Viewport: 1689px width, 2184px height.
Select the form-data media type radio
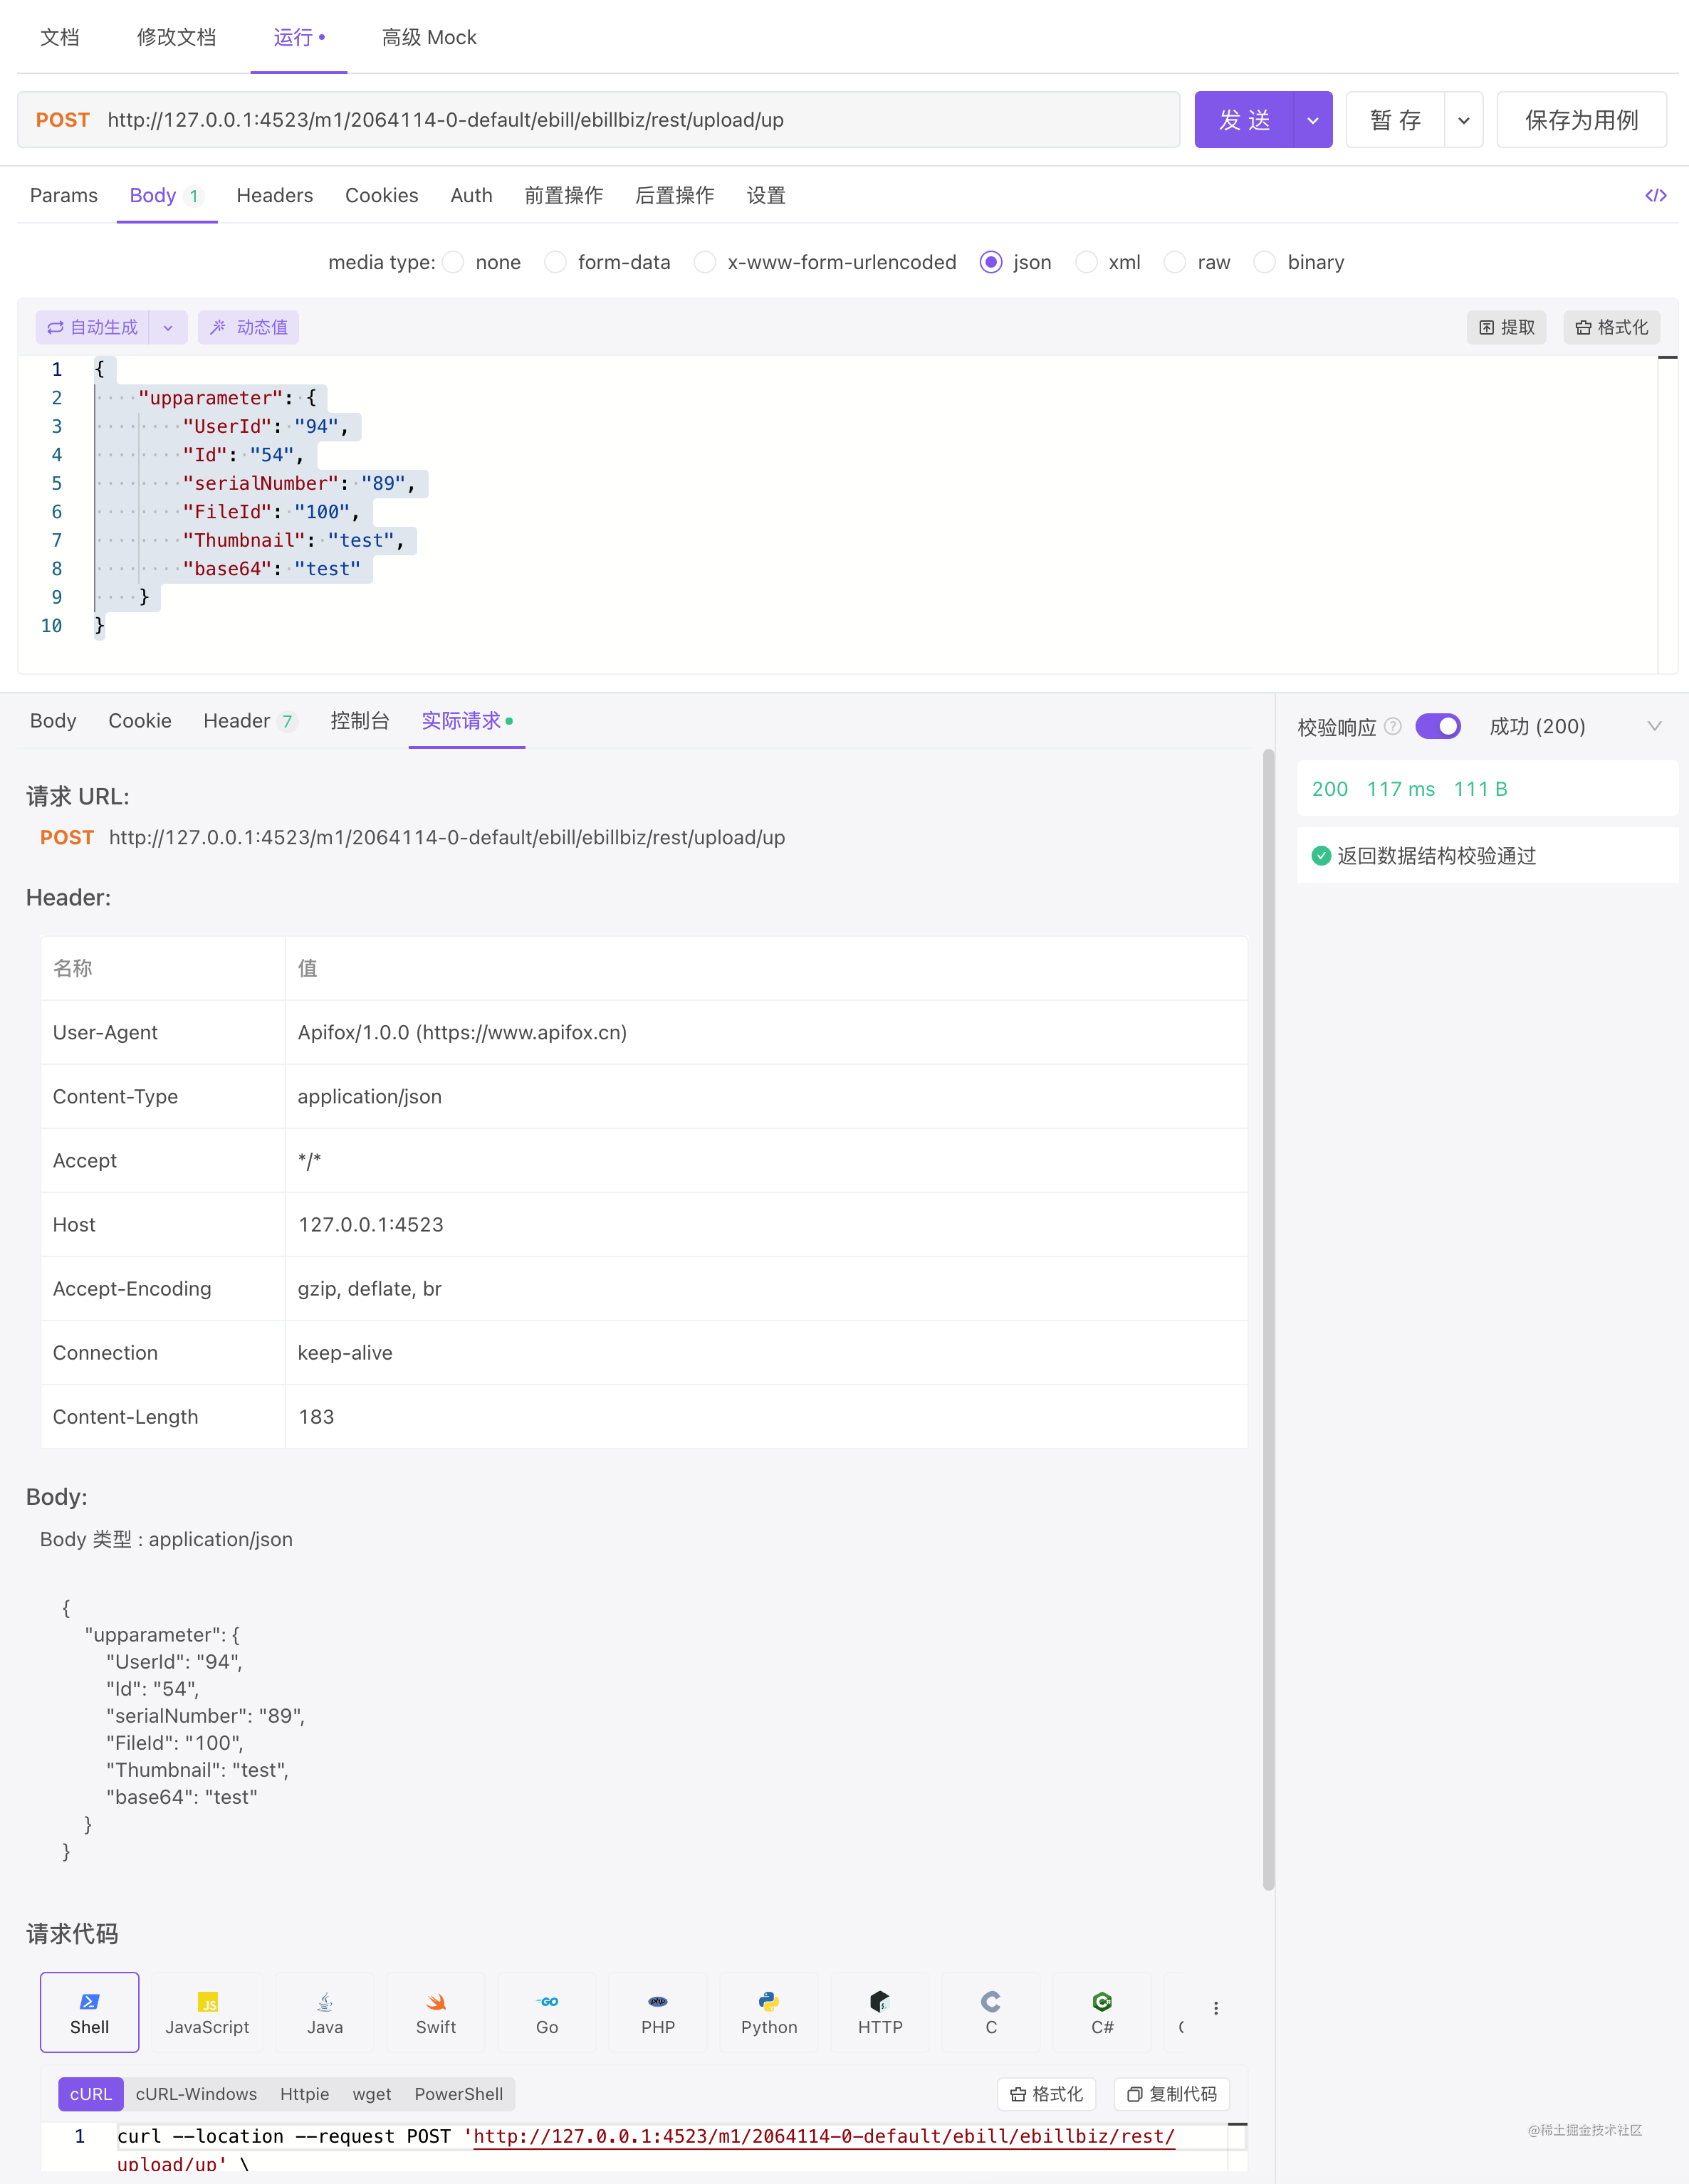coord(555,262)
